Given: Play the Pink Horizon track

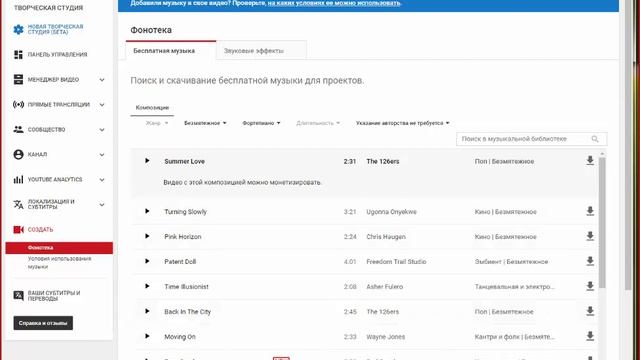Looking at the screenshot, I should pyautogui.click(x=147, y=236).
